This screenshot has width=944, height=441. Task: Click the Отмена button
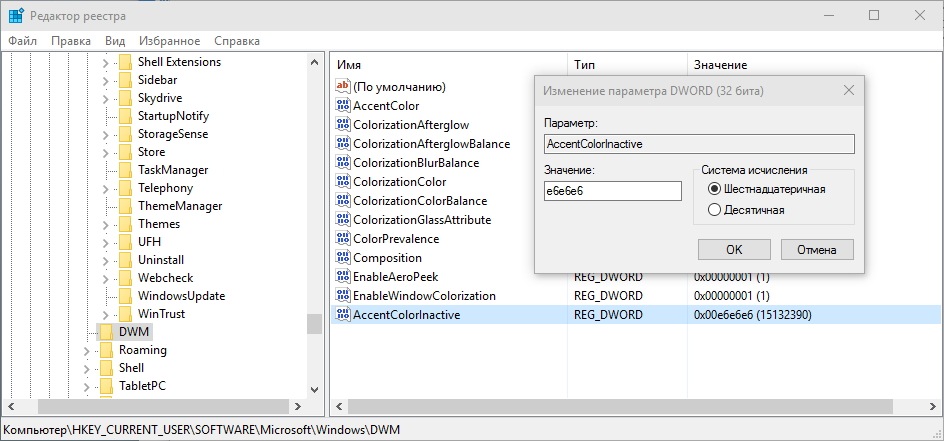coord(817,249)
